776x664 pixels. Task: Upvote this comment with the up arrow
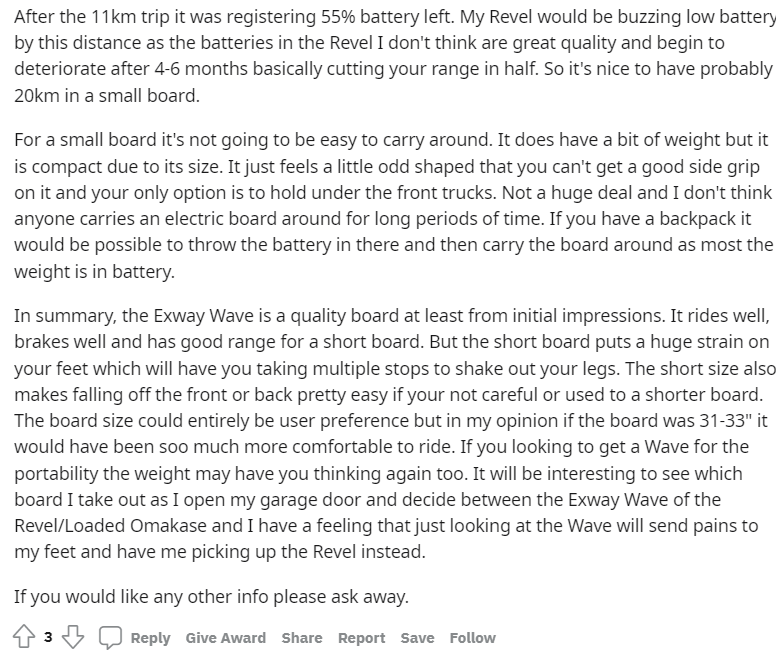tap(24, 637)
